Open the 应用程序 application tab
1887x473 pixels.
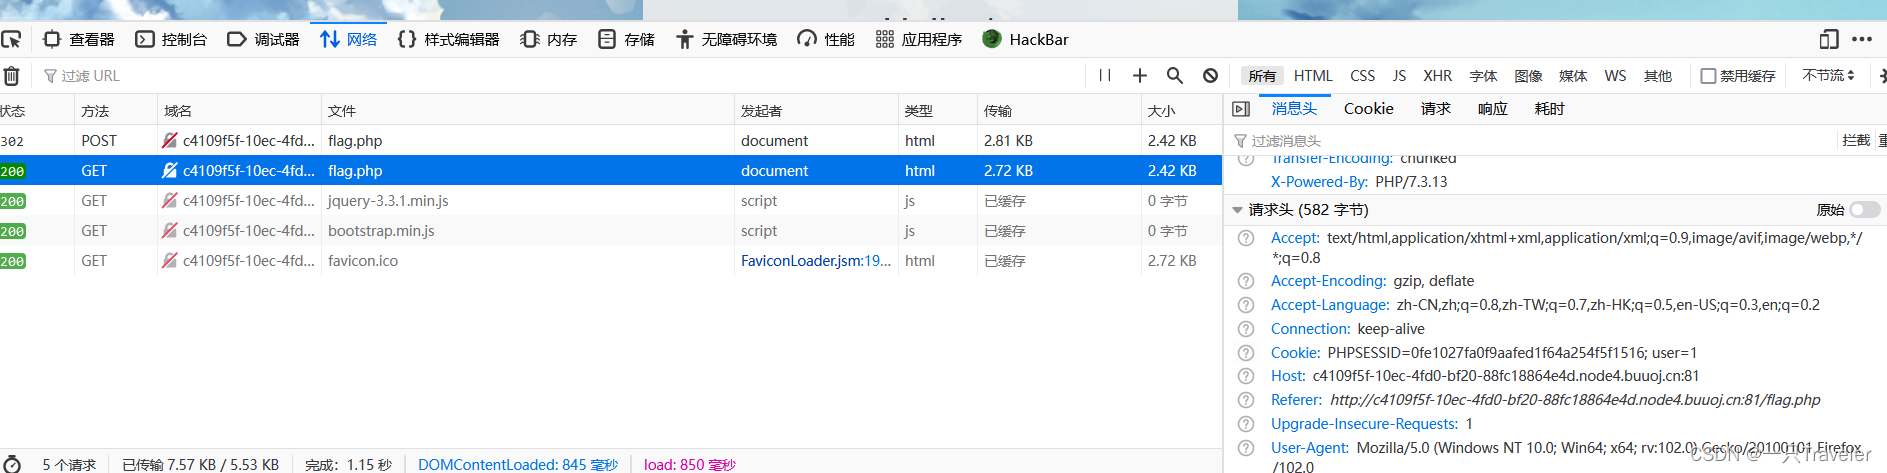click(919, 39)
